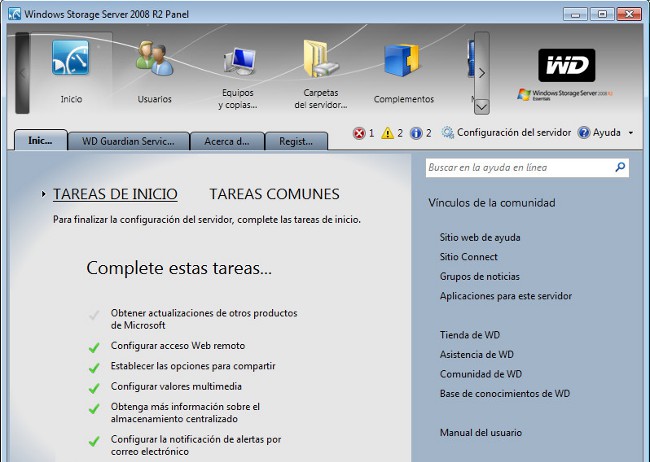Switch to the Regist... tab
The image size is (650, 462).
click(x=296, y=141)
